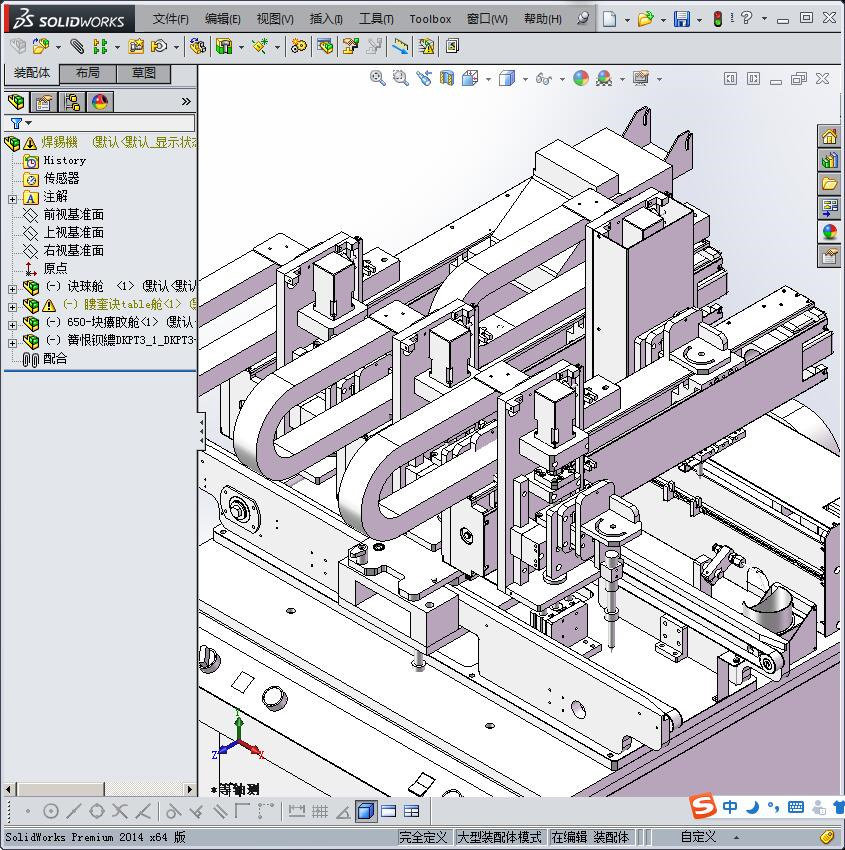Expand the 650 component tree node
The height and width of the screenshot is (850, 845).
(12, 323)
